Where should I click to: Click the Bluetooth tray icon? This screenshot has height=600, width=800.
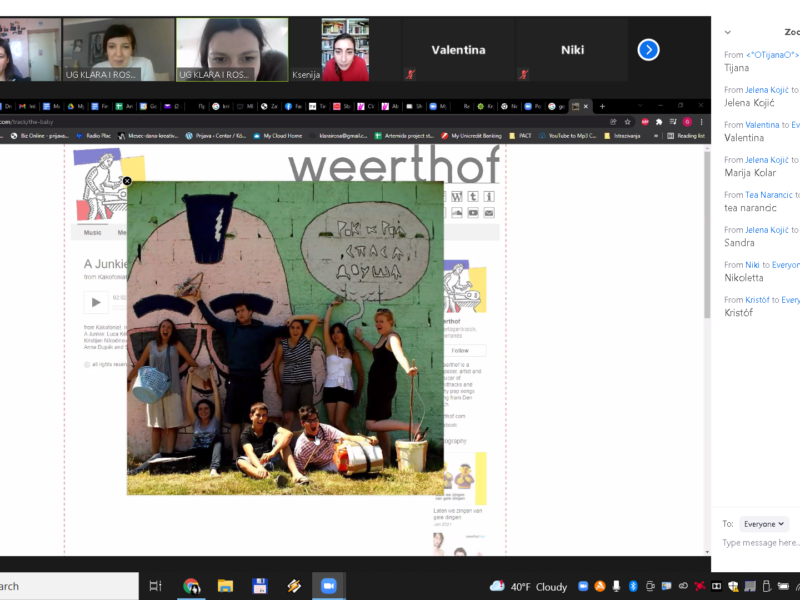[x=633, y=586]
